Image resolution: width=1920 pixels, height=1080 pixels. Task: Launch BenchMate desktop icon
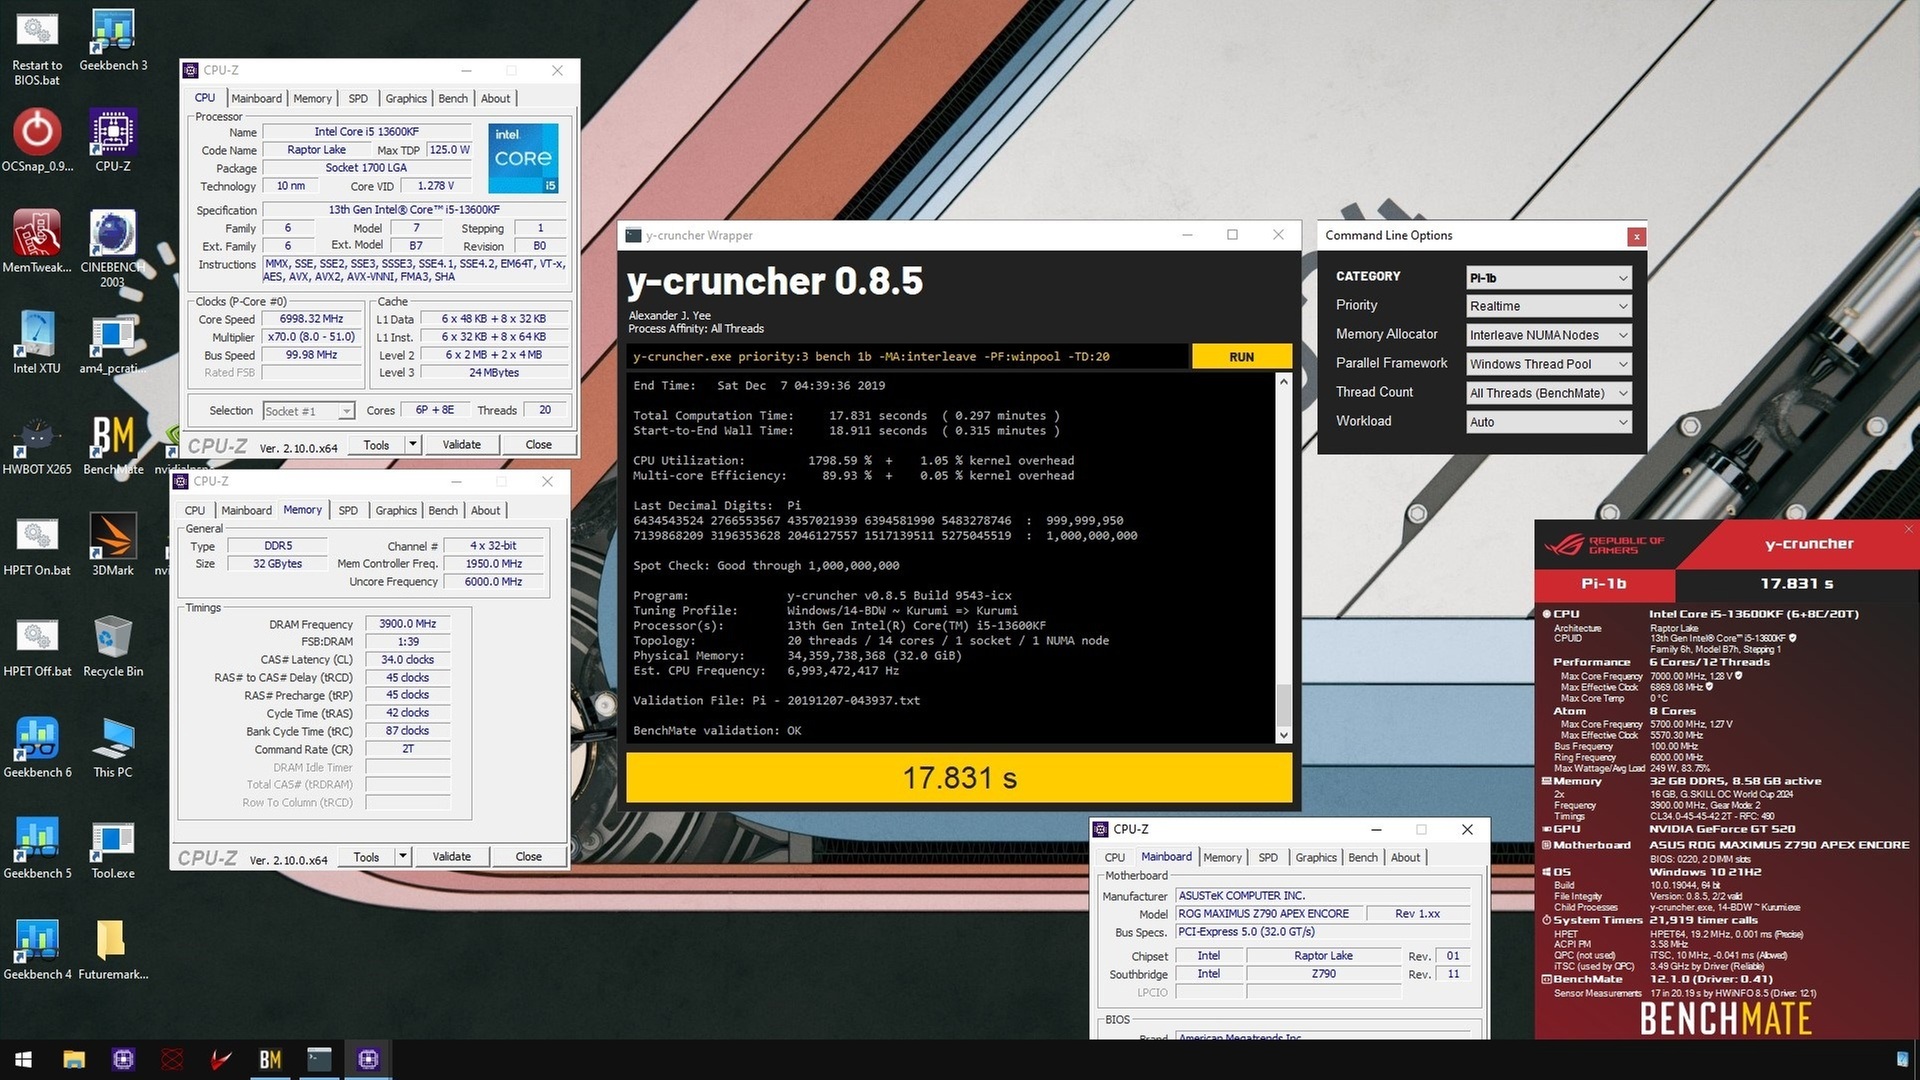click(x=113, y=443)
